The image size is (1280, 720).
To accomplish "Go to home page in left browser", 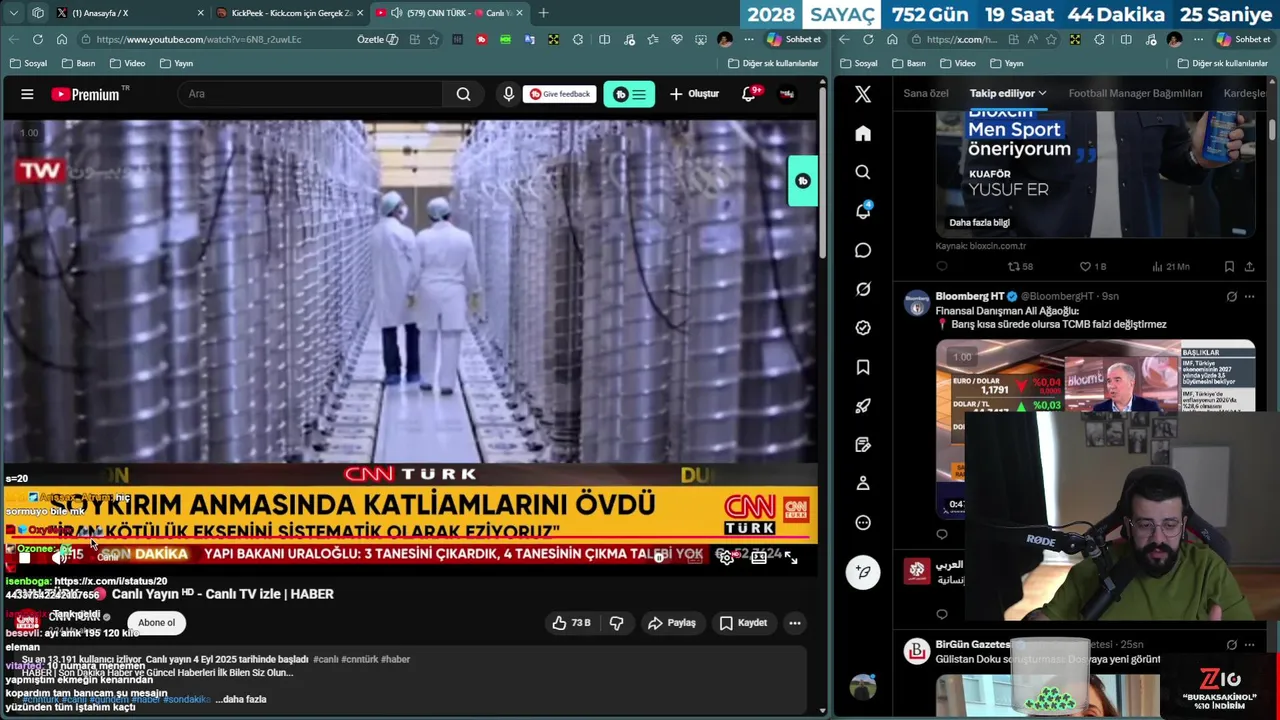I will tap(62, 39).
